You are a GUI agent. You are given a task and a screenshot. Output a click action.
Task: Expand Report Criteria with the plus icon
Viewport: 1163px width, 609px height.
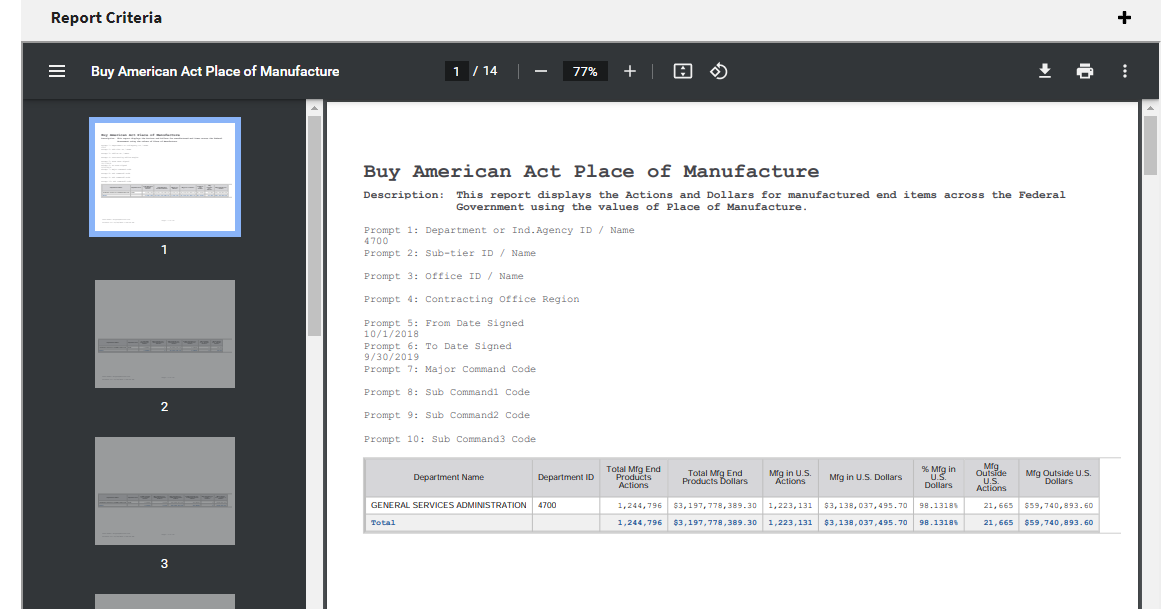(x=1124, y=18)
